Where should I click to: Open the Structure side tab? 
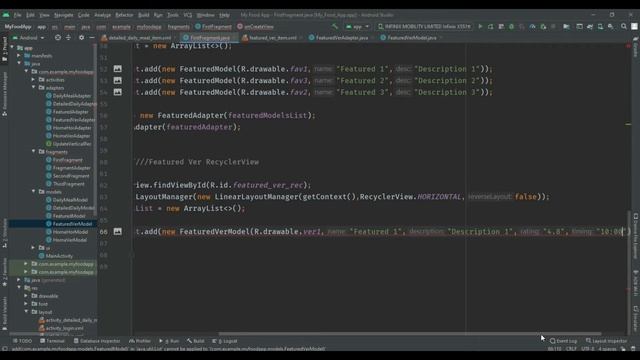[x=4, y=233]
